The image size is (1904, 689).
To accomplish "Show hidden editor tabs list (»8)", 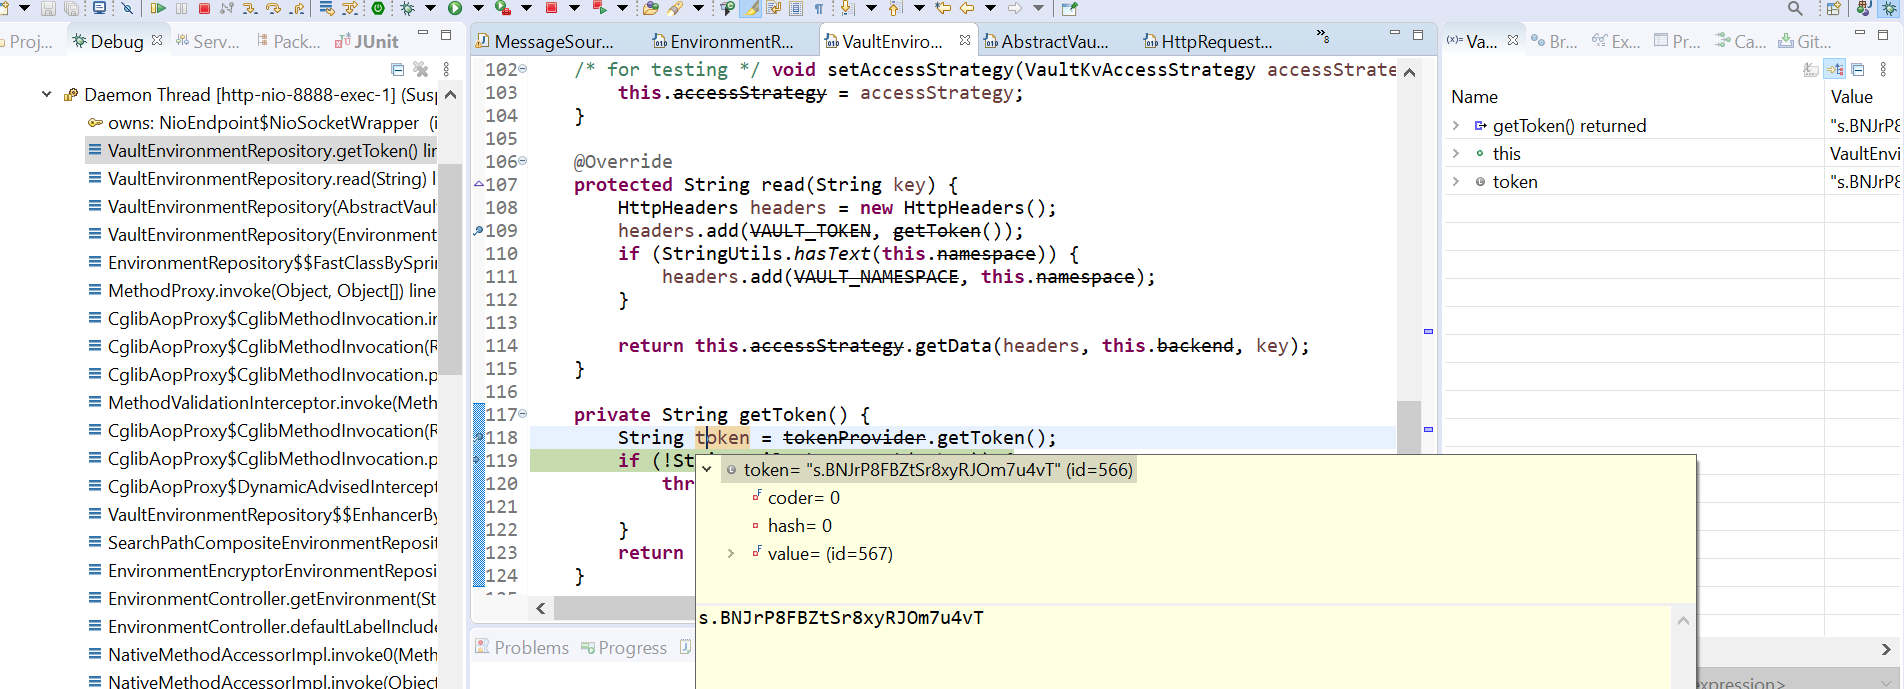I will click(1323, 36).
